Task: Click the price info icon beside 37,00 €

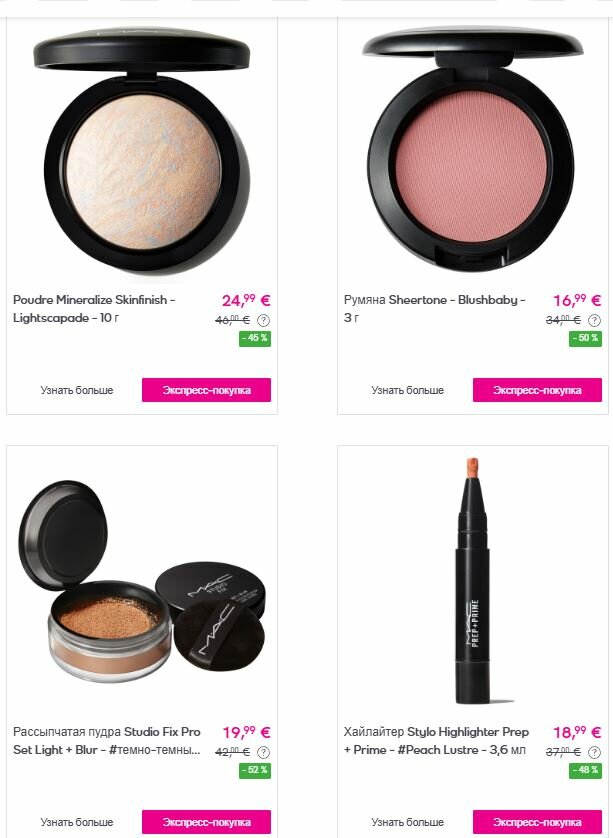Action: point(594,752)
